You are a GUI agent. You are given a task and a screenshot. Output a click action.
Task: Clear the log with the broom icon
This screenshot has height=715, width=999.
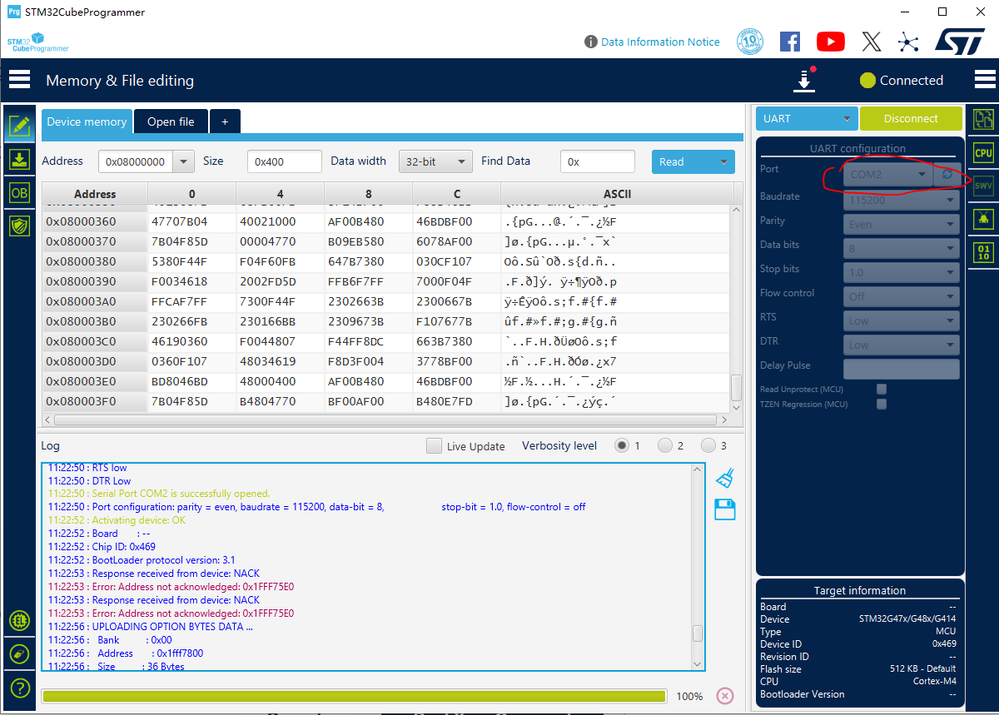point(725,478)
